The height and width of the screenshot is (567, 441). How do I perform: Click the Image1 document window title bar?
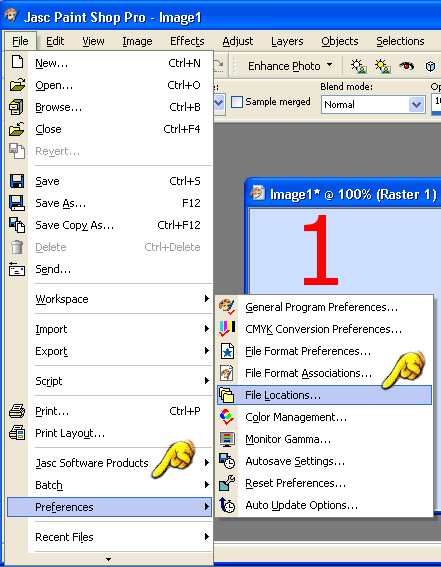click(344, 194)
